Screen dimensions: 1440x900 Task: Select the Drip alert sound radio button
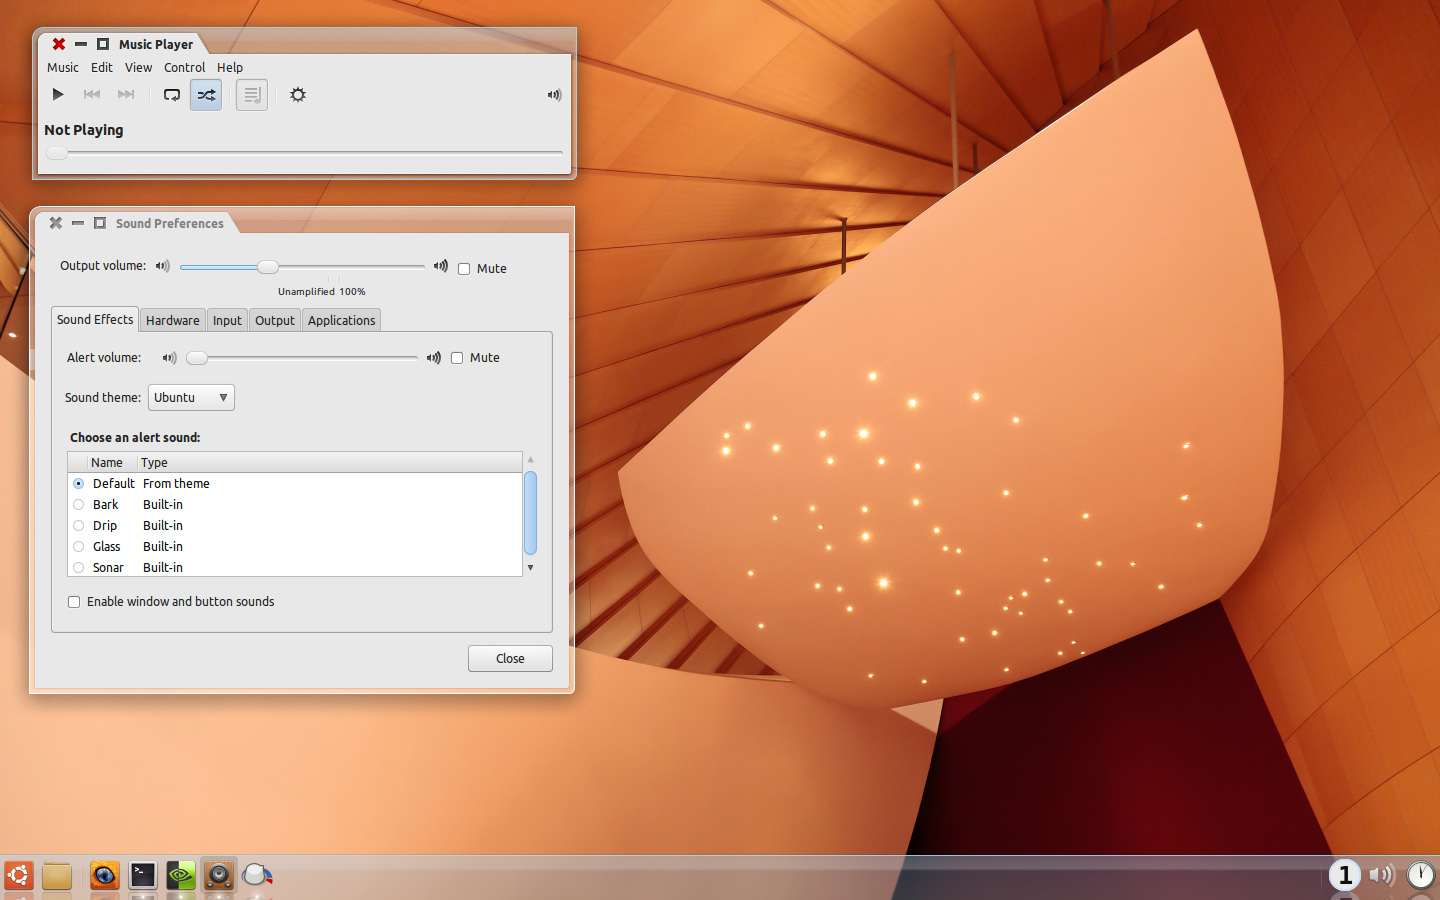[x=79, y=526]
